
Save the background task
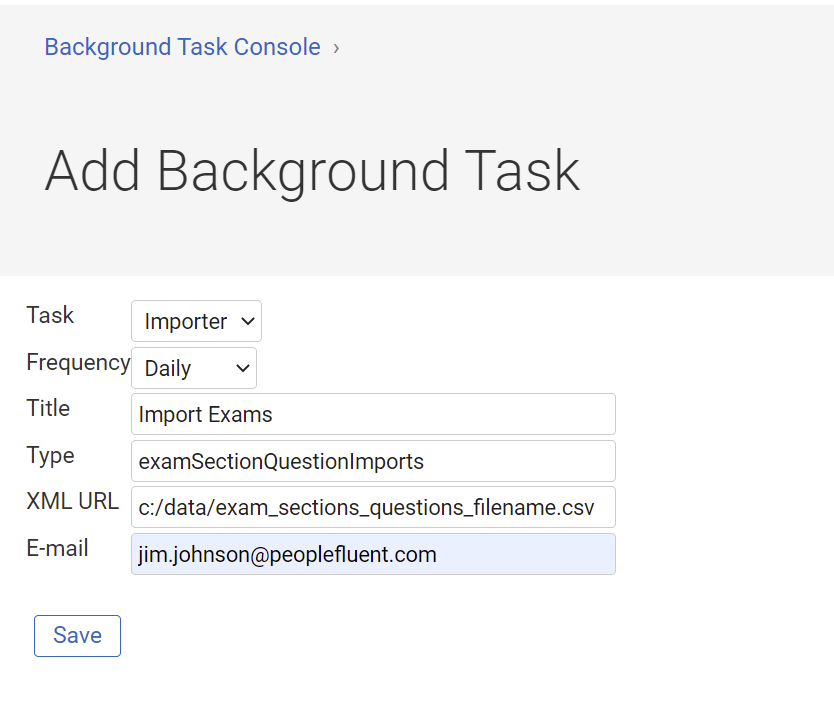click(x=78, y=636)
